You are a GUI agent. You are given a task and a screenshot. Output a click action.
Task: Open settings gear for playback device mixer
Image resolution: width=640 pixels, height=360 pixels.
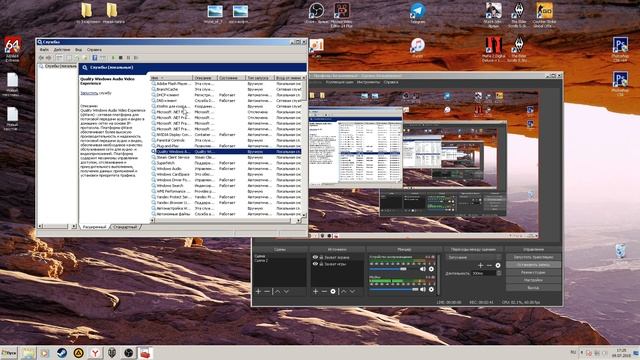click(x=431, y=269)
